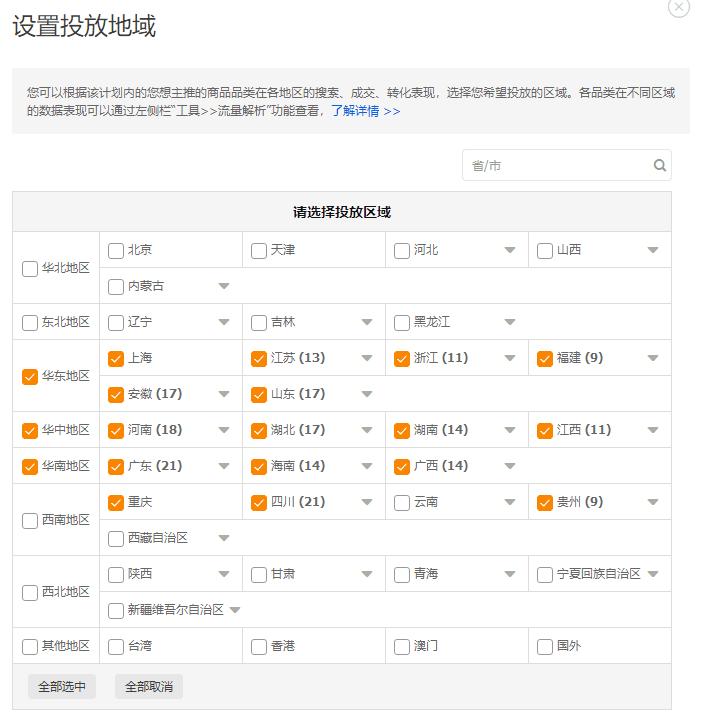Image resolution: width=701 pixels, height=715 pixels.
Task: Uncheck the 上海 checkbox
Action: (116, 358)
